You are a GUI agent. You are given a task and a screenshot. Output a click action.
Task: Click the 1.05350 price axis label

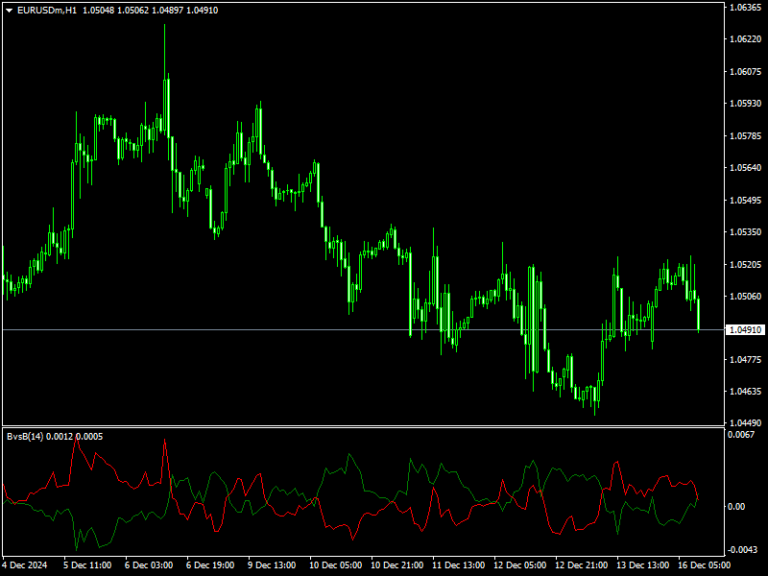[745, 232]
